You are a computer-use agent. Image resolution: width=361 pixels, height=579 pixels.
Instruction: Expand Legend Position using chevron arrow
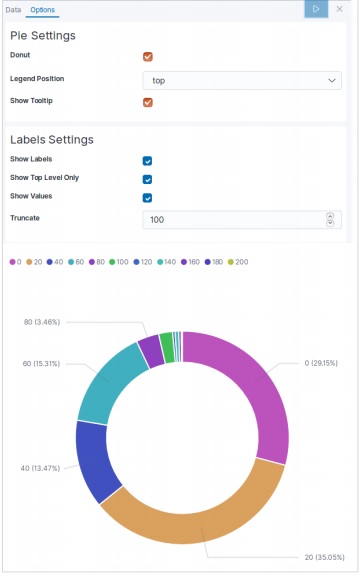332,80
